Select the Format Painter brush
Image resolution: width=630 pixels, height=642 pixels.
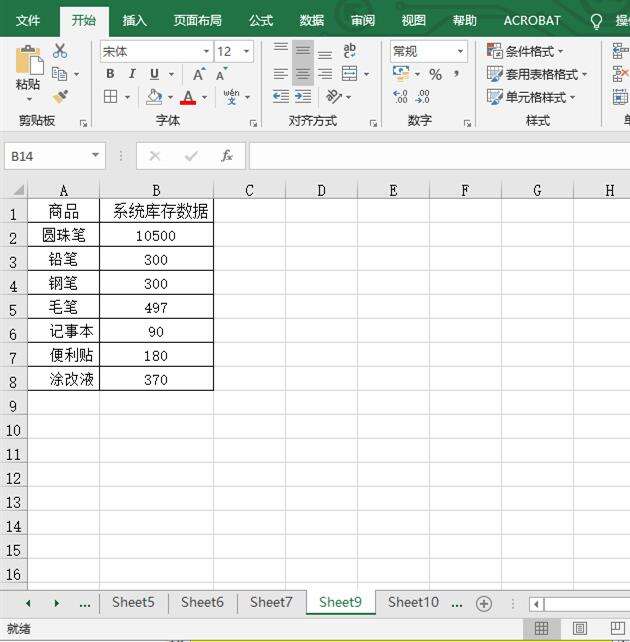pyautogui.click(x=60, y=97)
